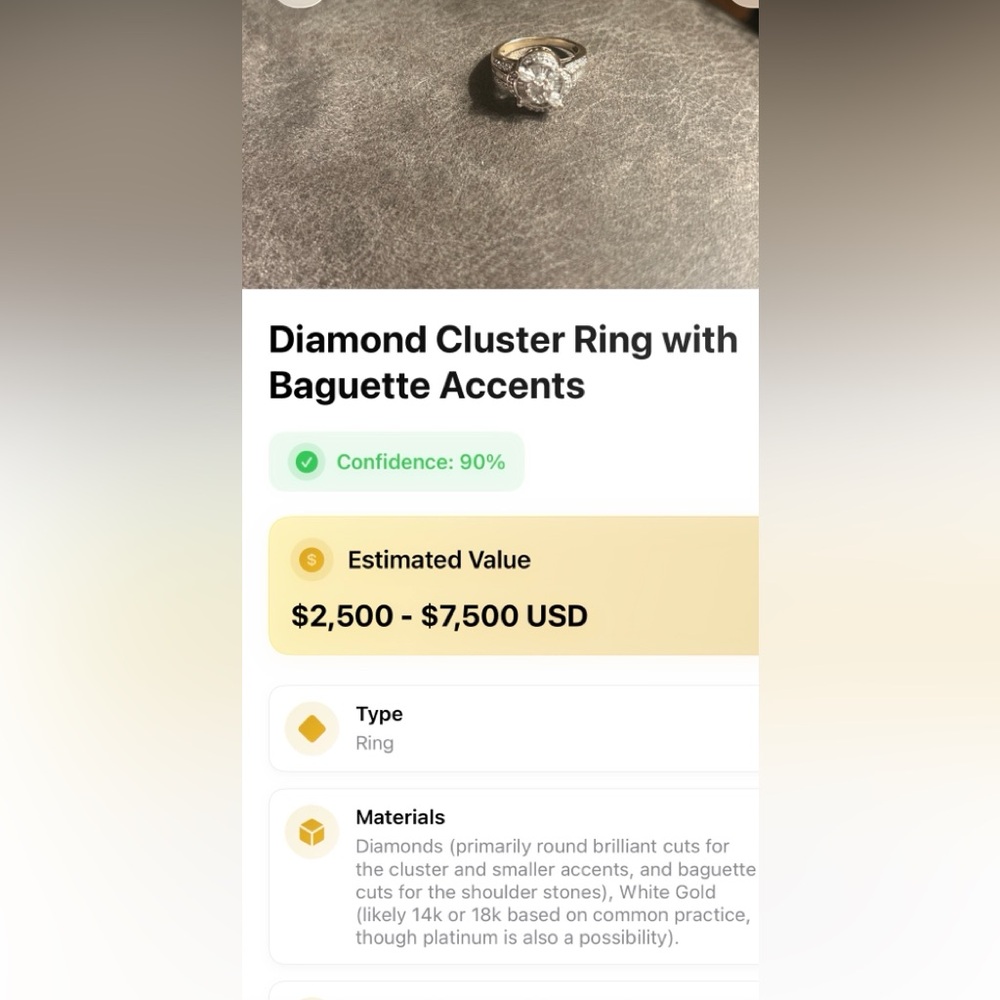Tap the yellow cube Materials icon
Image resolution: width=1000 pixels, height=1000 pixels.
312,832
